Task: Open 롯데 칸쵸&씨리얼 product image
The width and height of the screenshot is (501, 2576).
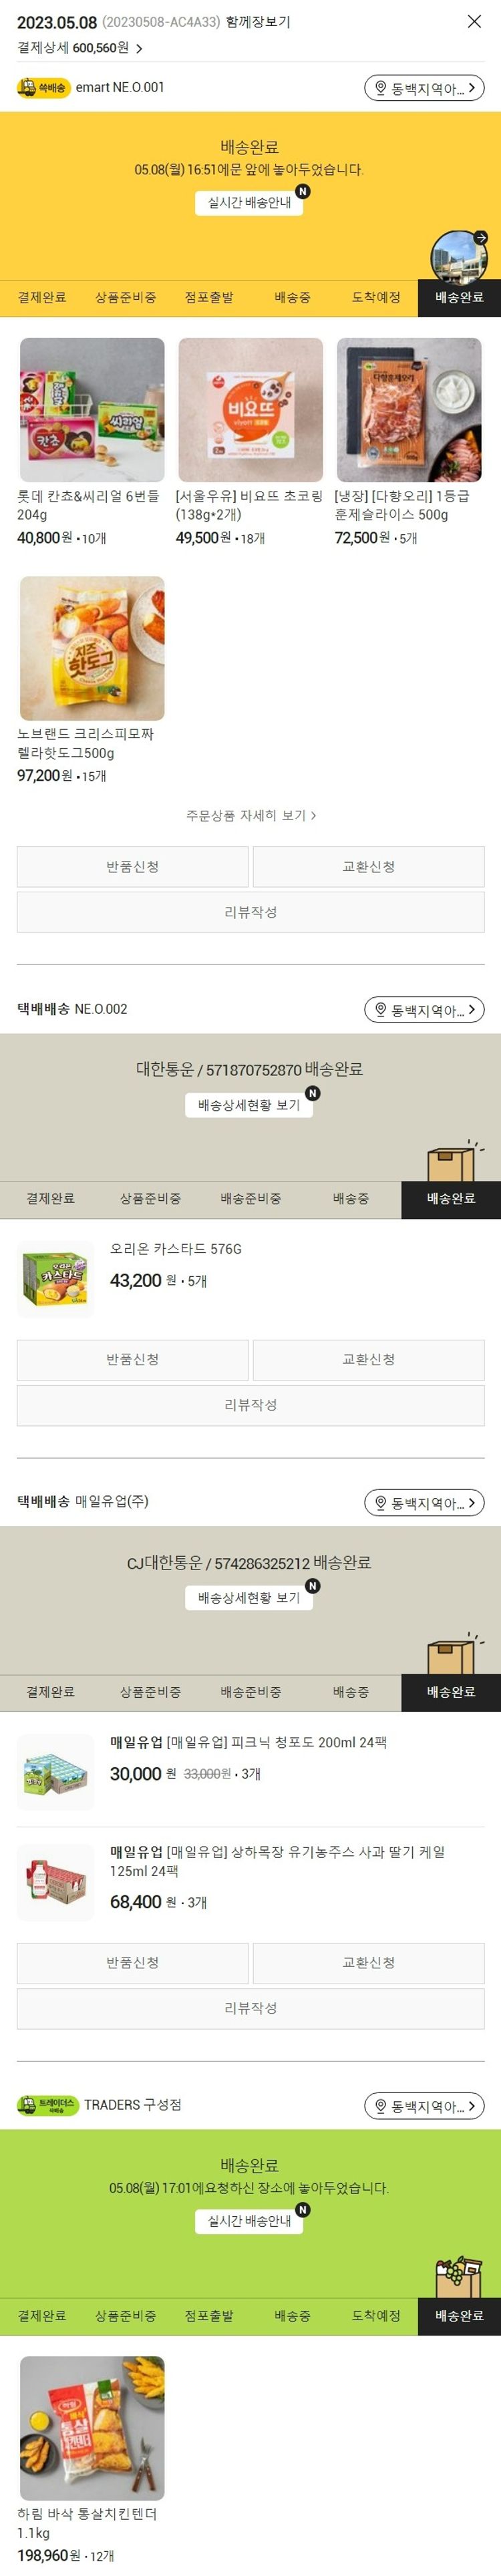Action: coord(92,410)
